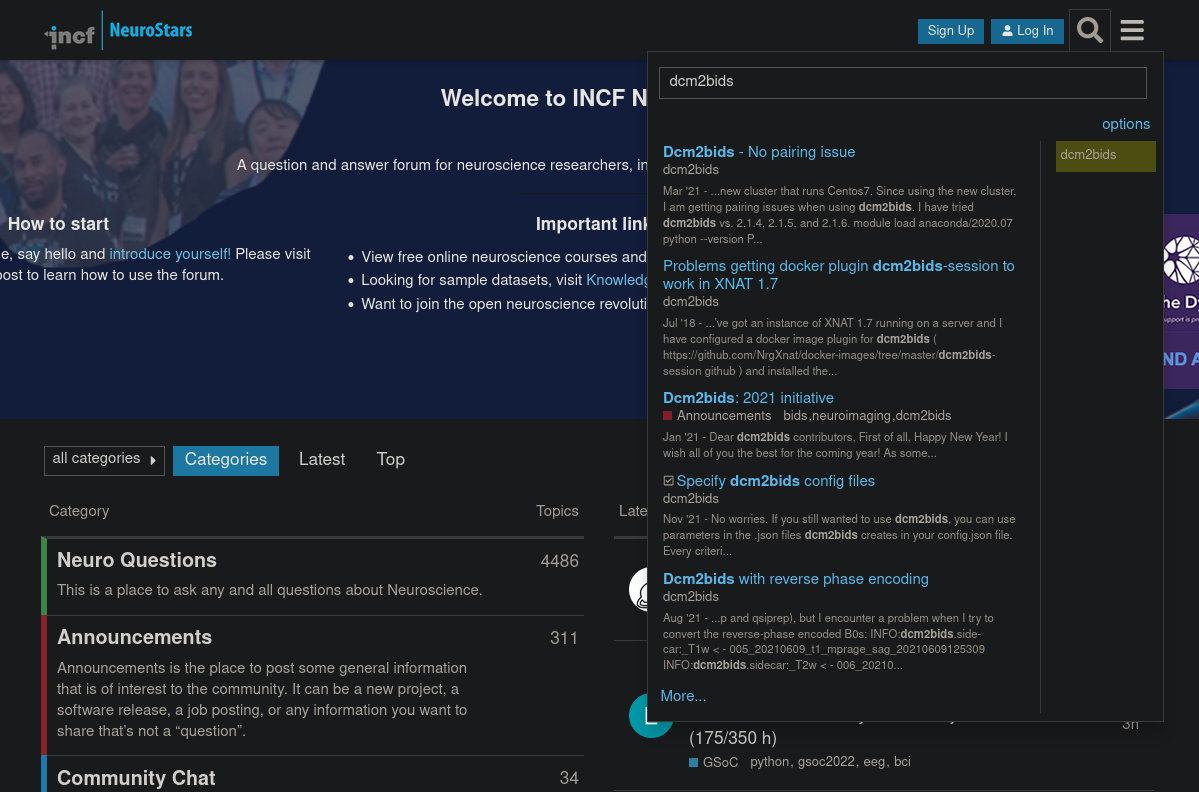Click the GSoC category badge

pos(713,762)
